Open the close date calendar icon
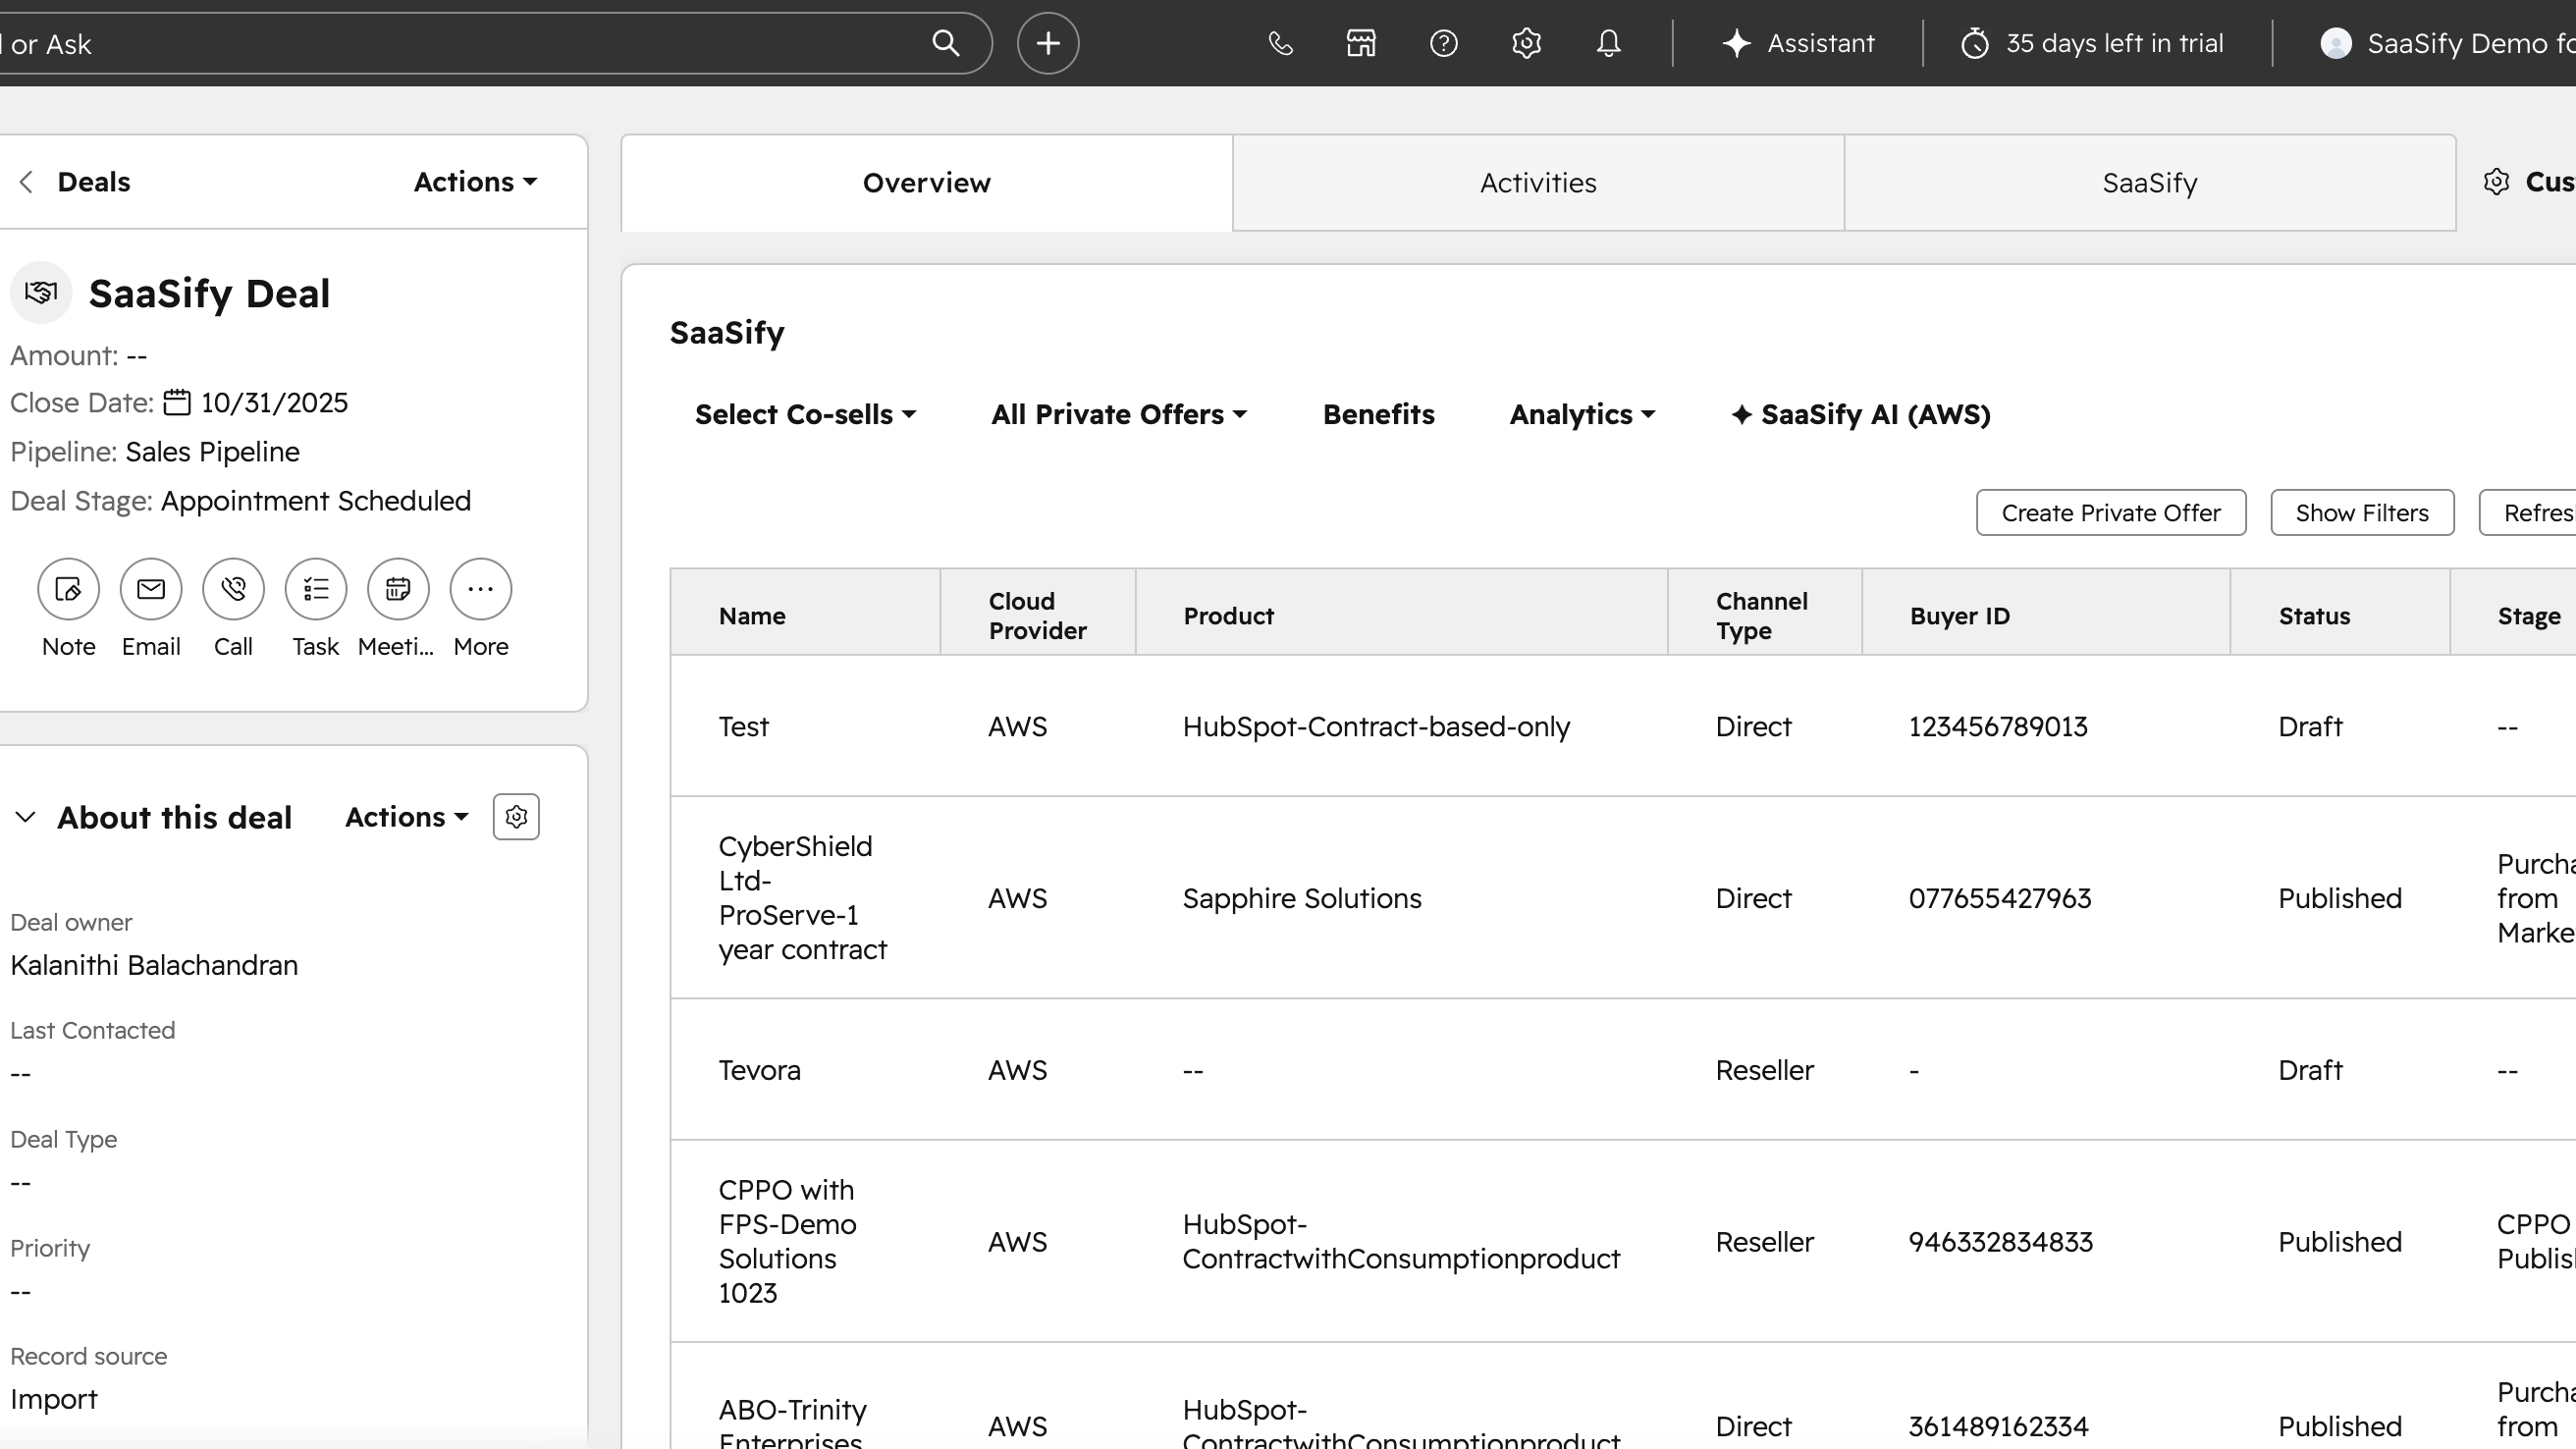Screen dimensions: 2576x1449 [177, 402]
